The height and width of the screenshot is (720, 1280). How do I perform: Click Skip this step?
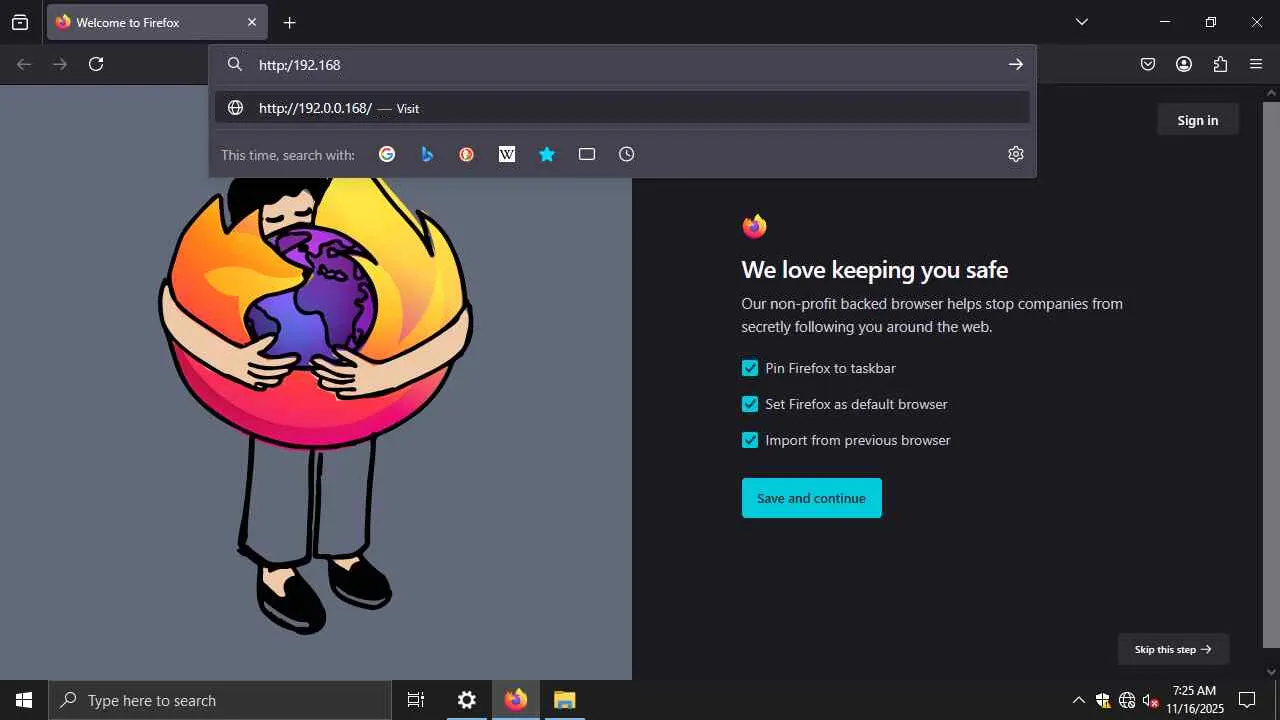point(1173,649)
